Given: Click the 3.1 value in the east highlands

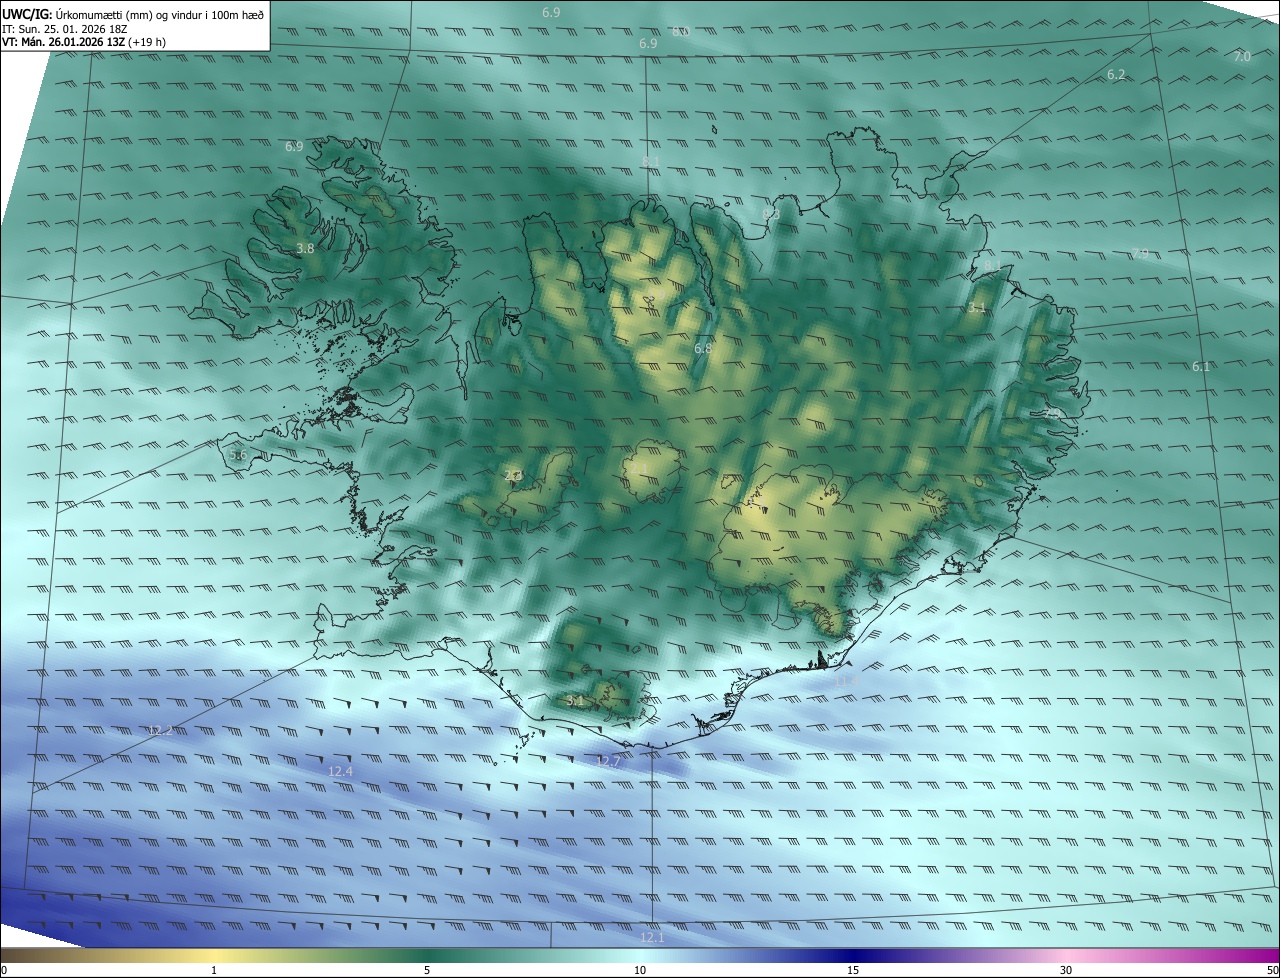Looking at the screenshot, I should (977, 308).
